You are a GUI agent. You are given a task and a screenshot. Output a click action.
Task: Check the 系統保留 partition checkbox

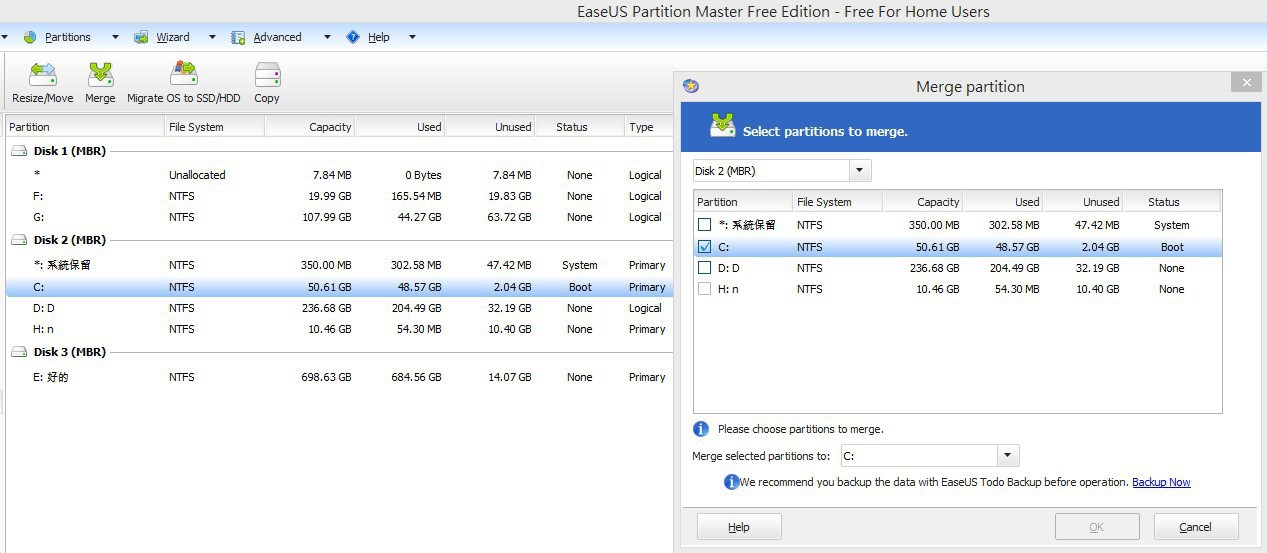click(704, 225)
